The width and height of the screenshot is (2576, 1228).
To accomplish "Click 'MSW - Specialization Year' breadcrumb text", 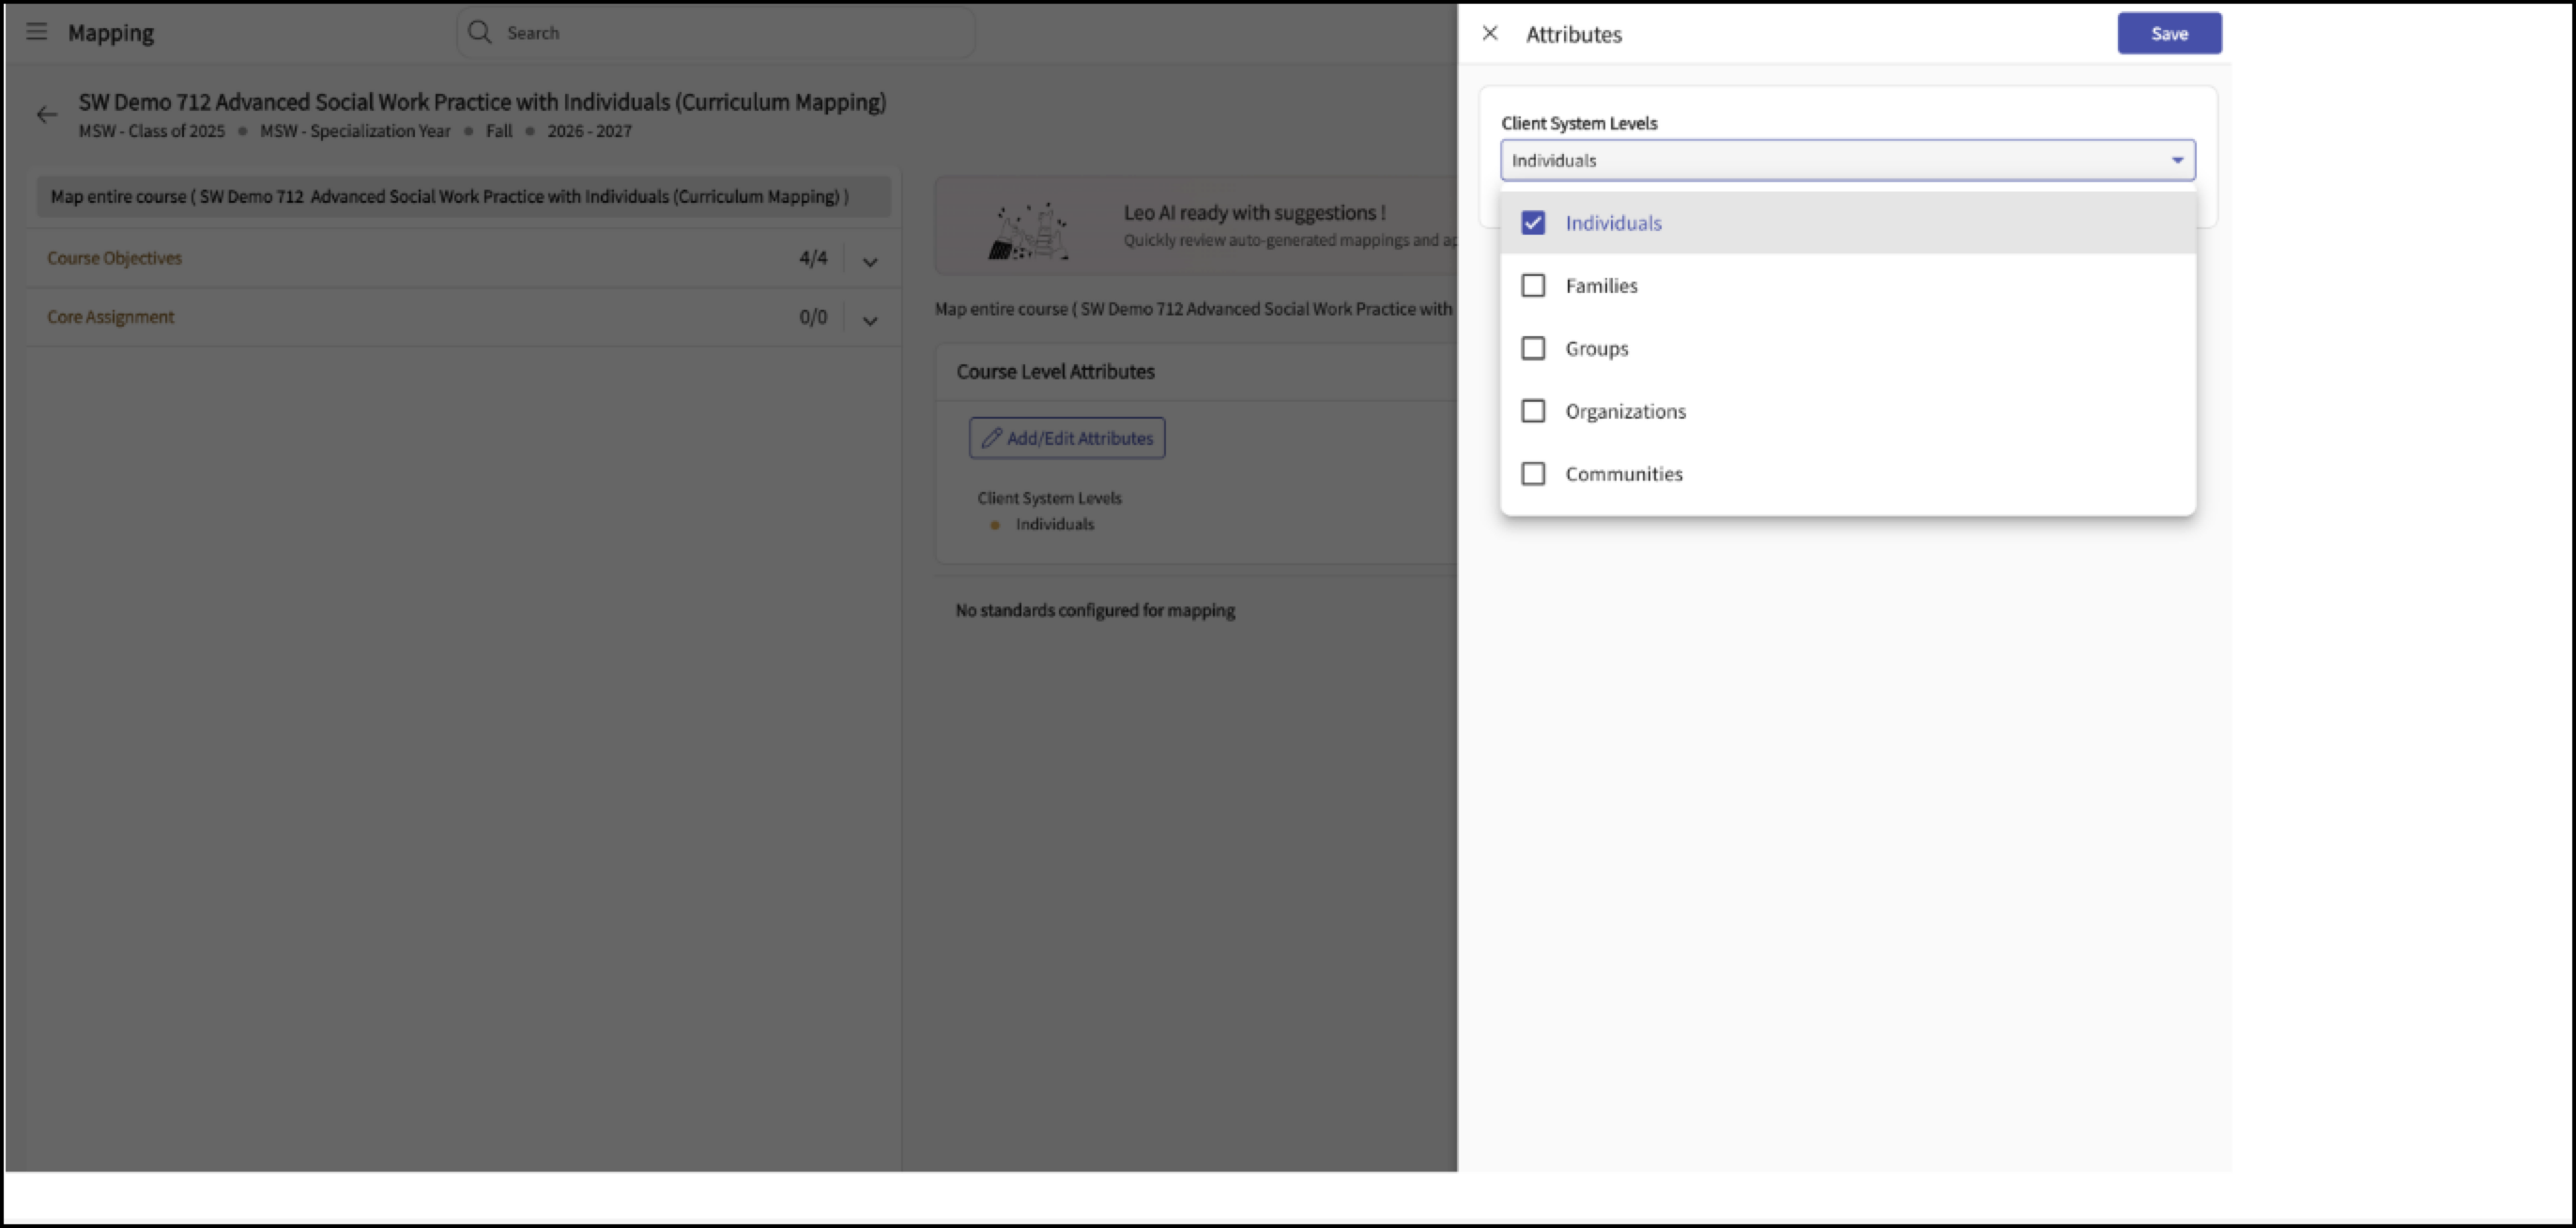I will coord(355,131).
